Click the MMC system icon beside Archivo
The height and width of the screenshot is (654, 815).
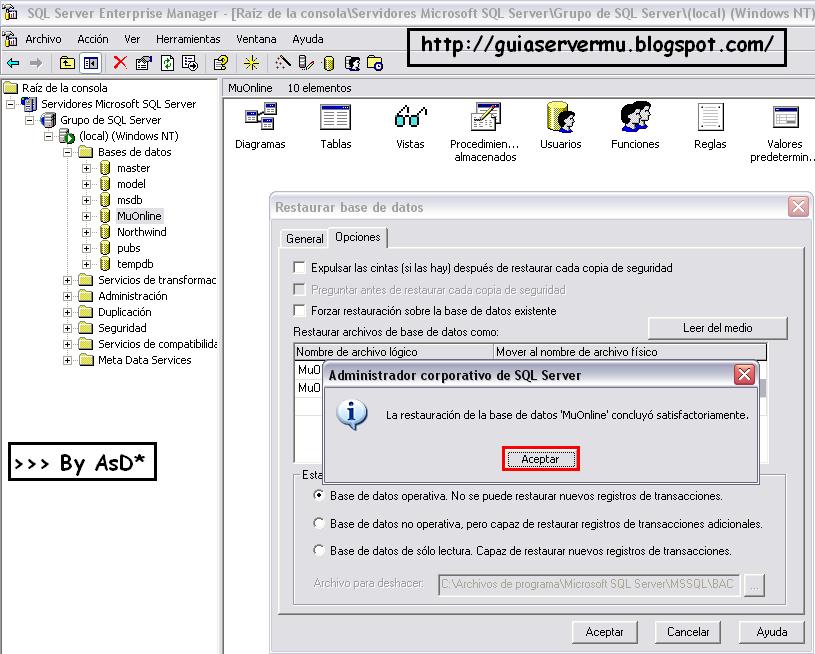(10, 39)
